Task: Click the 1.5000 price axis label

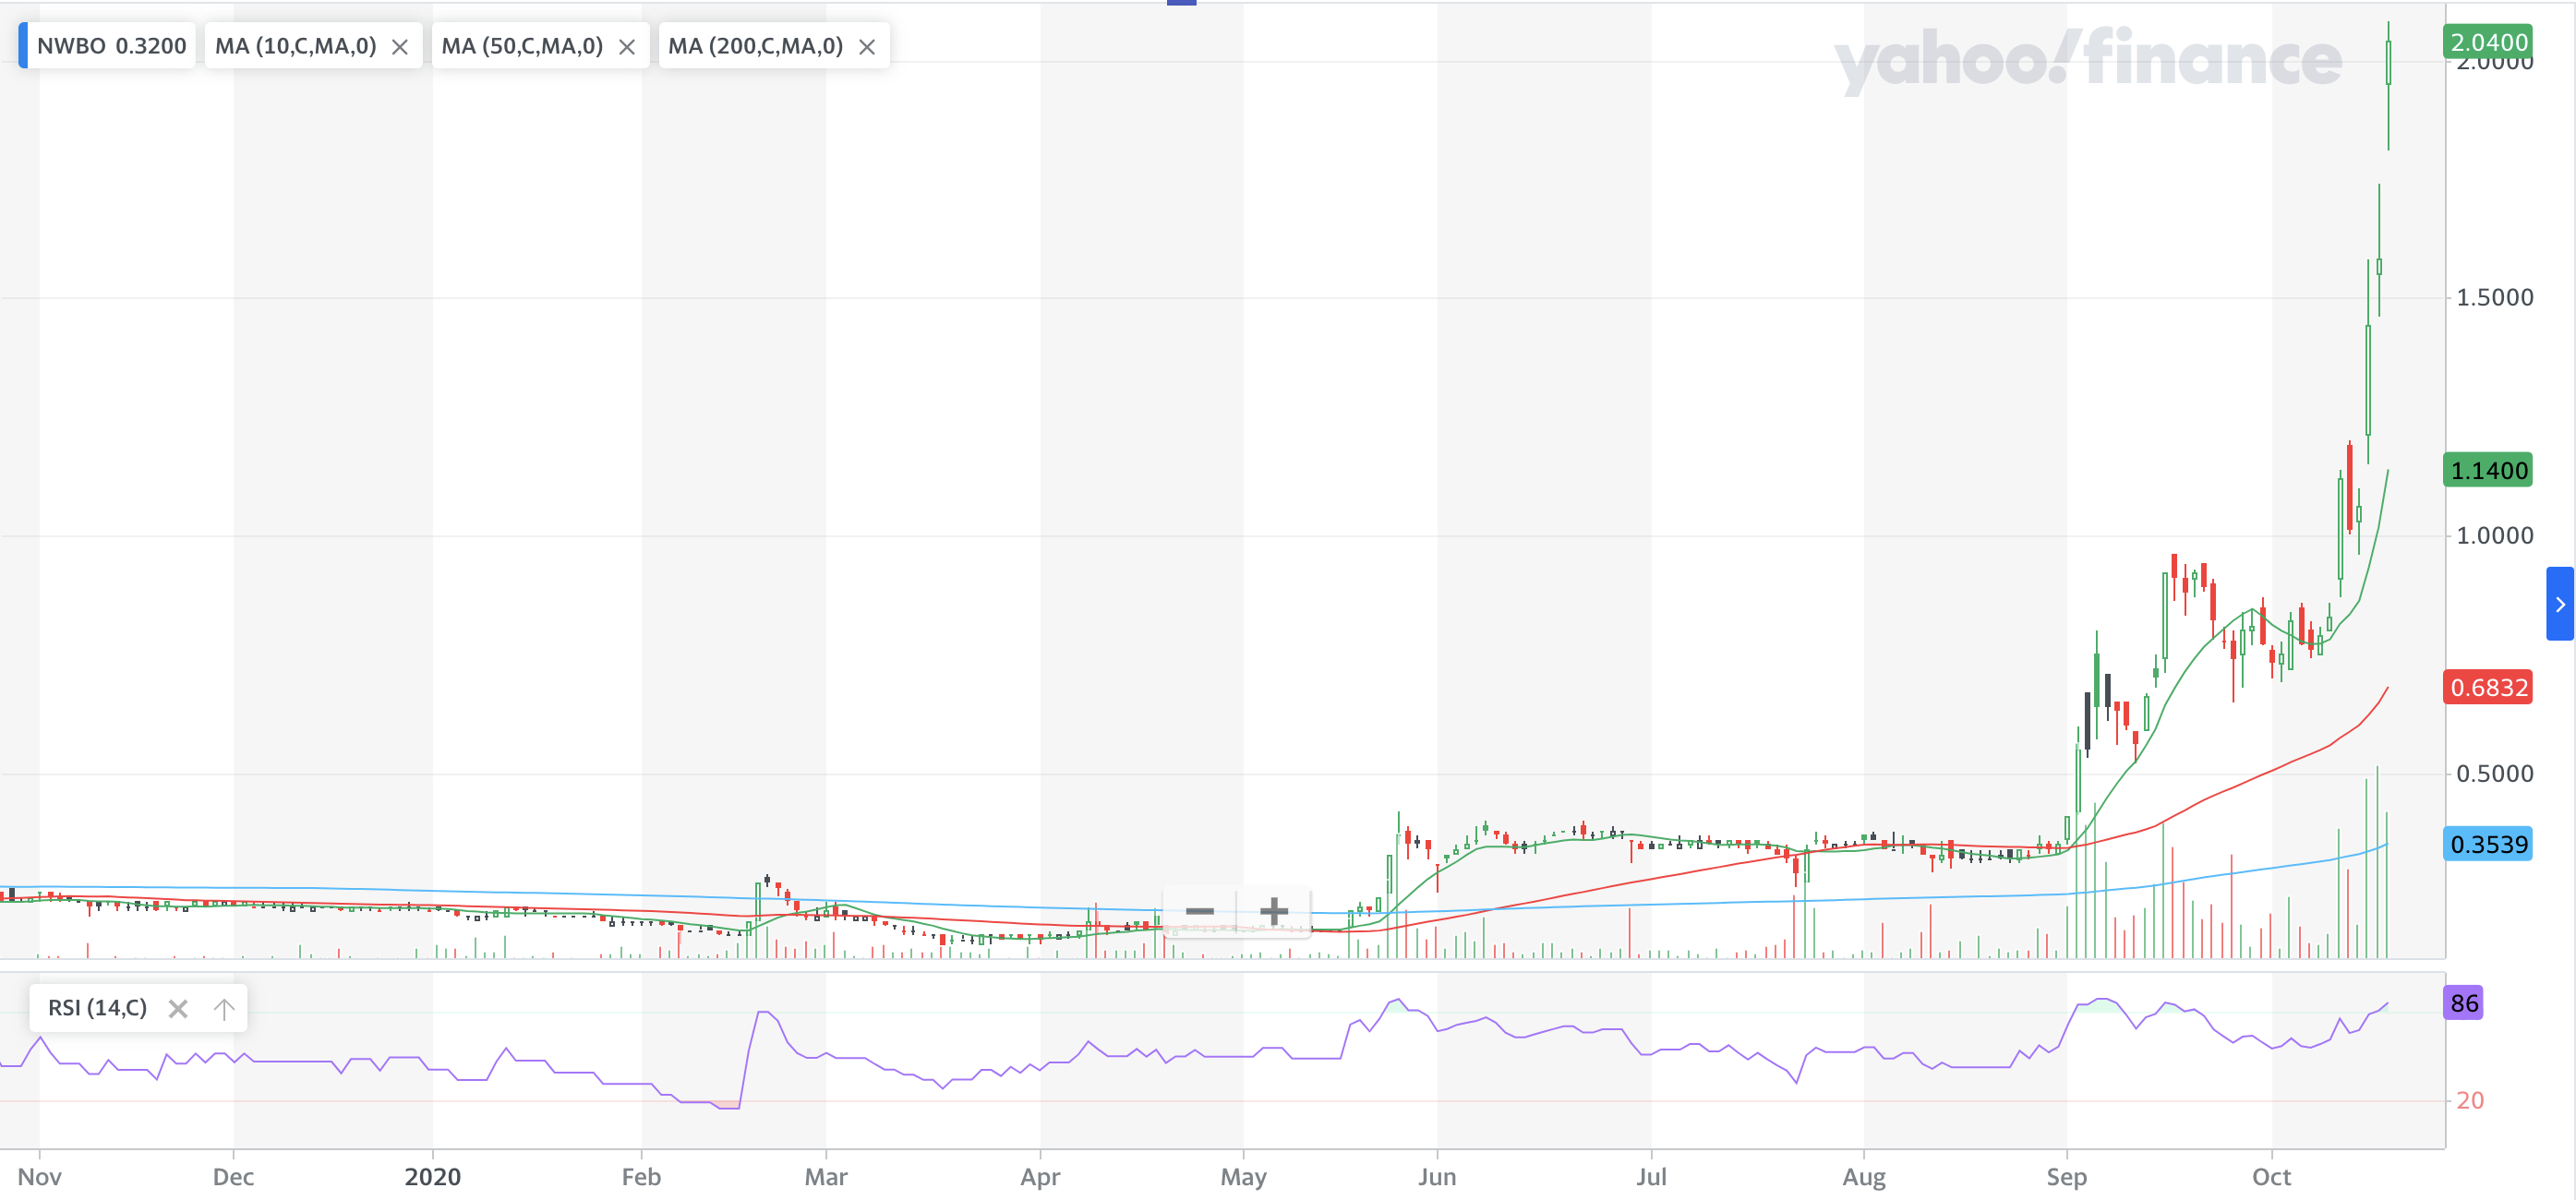Action: (x=2495, y=298)
